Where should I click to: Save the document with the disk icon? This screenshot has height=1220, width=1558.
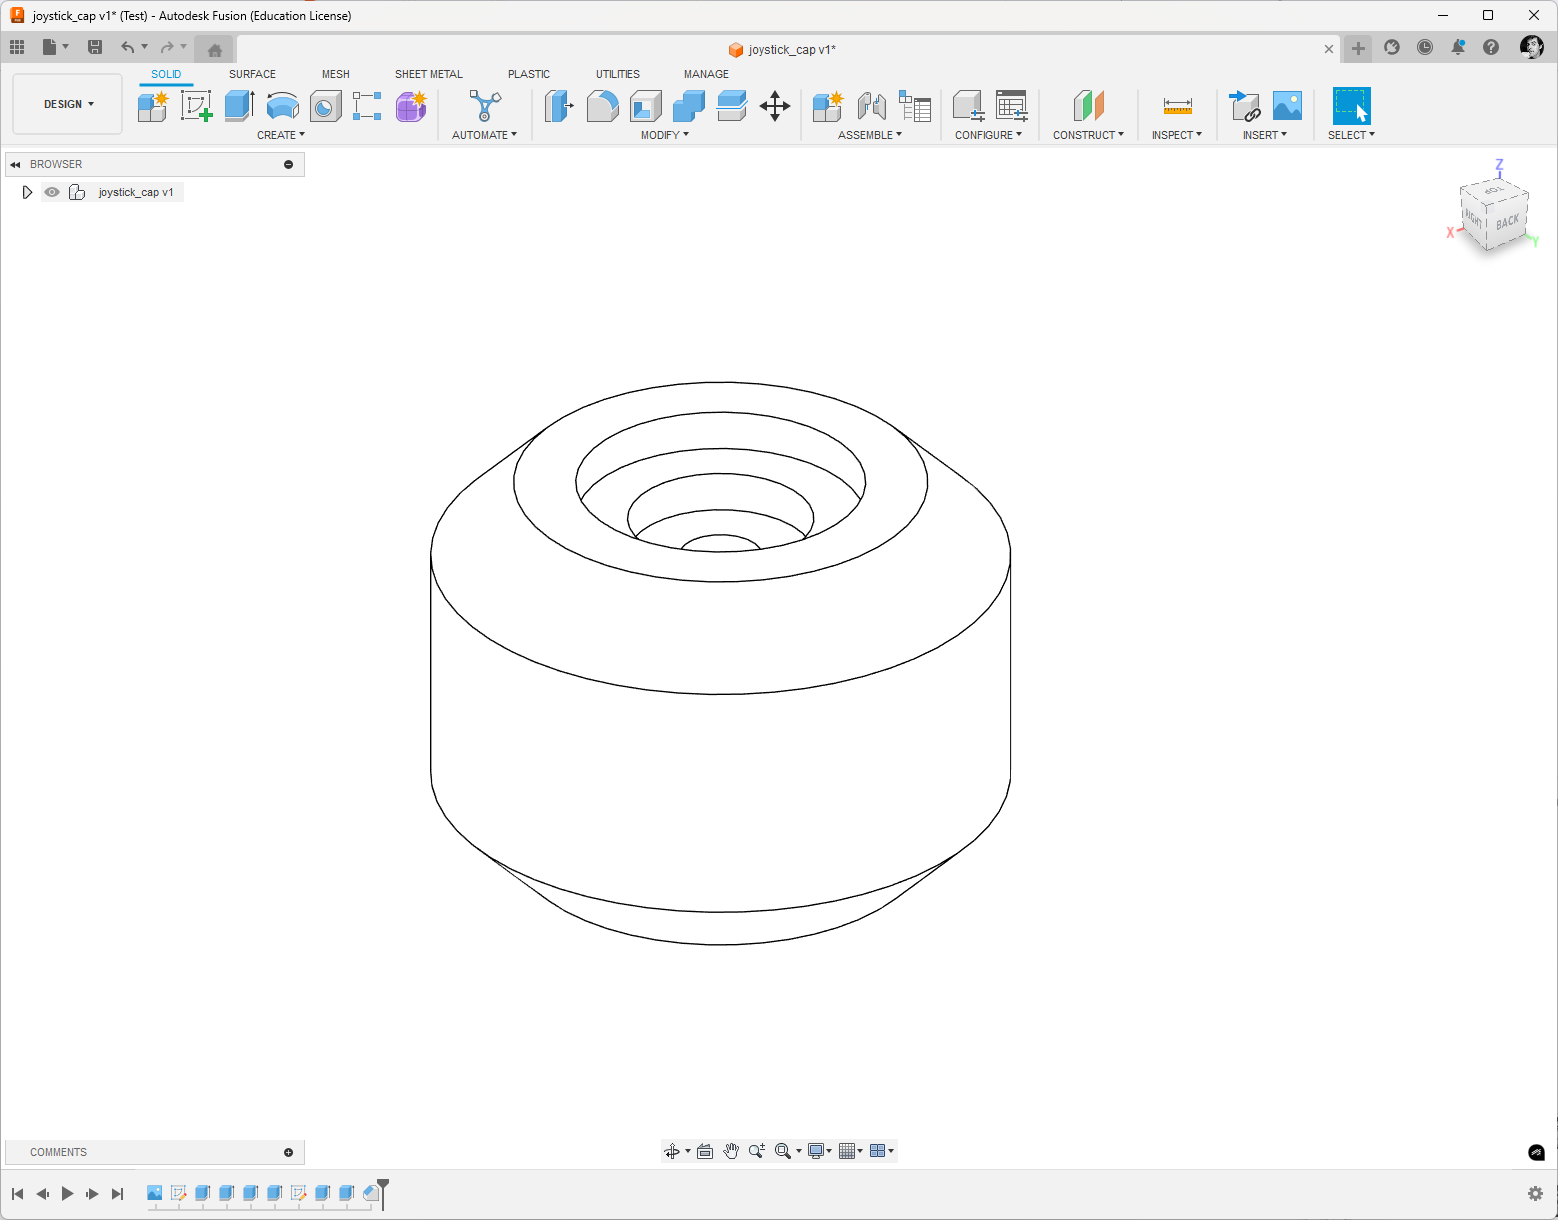coord(95,47)
